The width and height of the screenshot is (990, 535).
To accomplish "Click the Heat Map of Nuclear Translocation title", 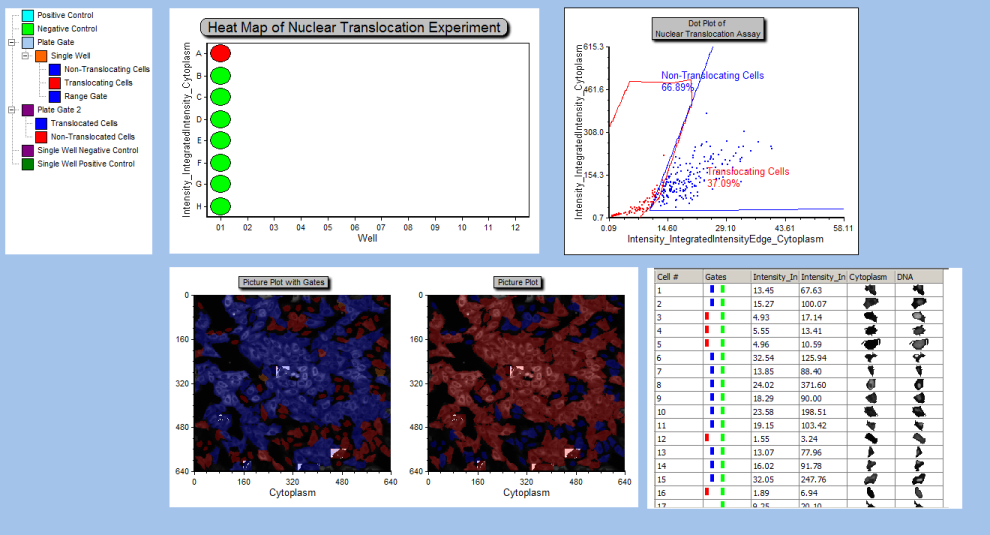I will pos(353,28).
